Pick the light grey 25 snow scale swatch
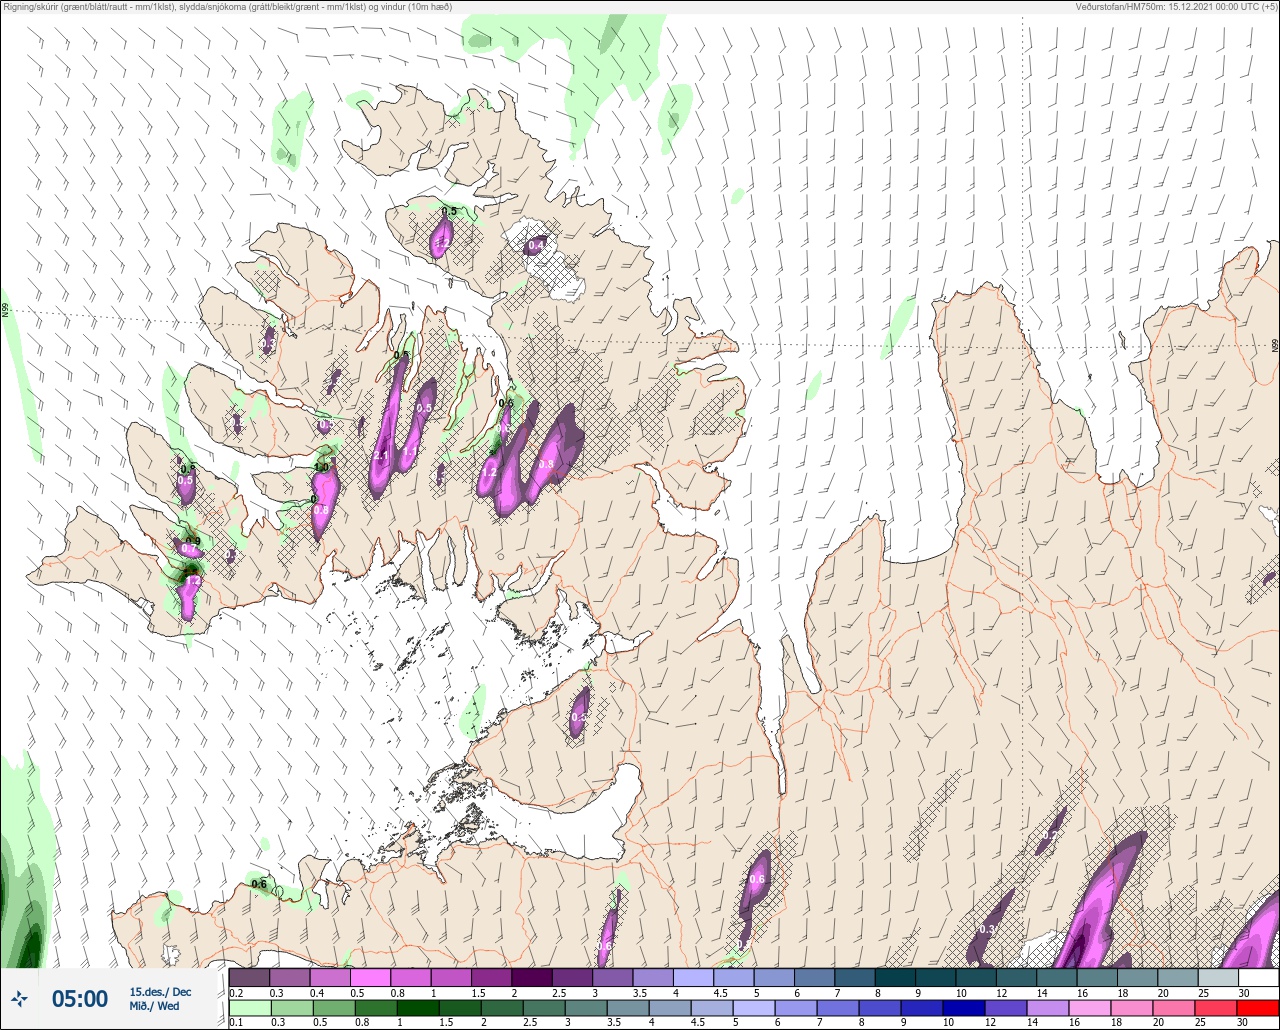1280x1030 pixels. (1217, 977)
